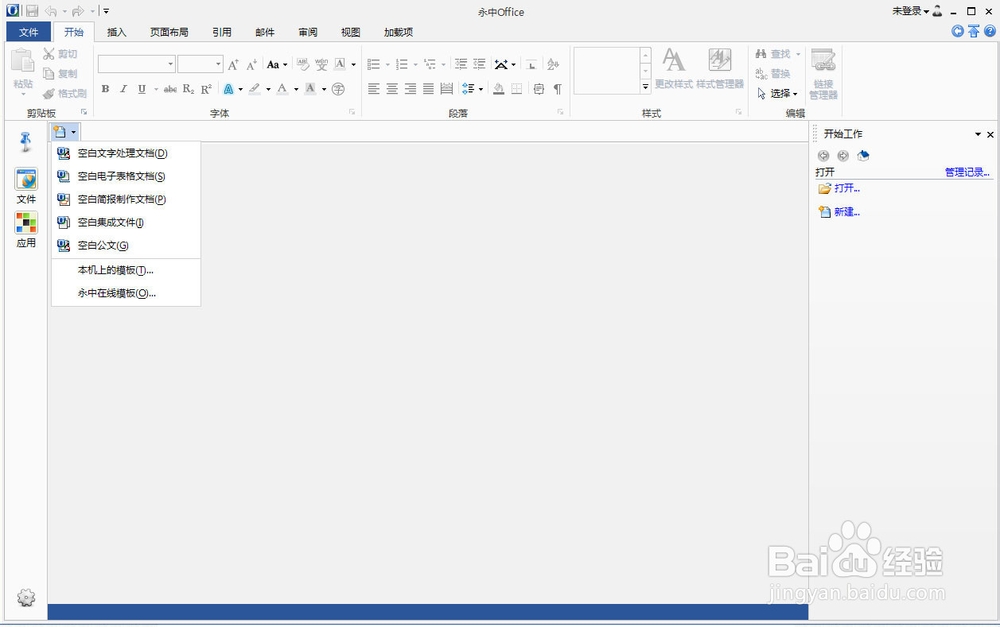Screen dimensions: 1000x627
Task: Click the show paragraph marks ¶ icon
Action: click(557, 89)
